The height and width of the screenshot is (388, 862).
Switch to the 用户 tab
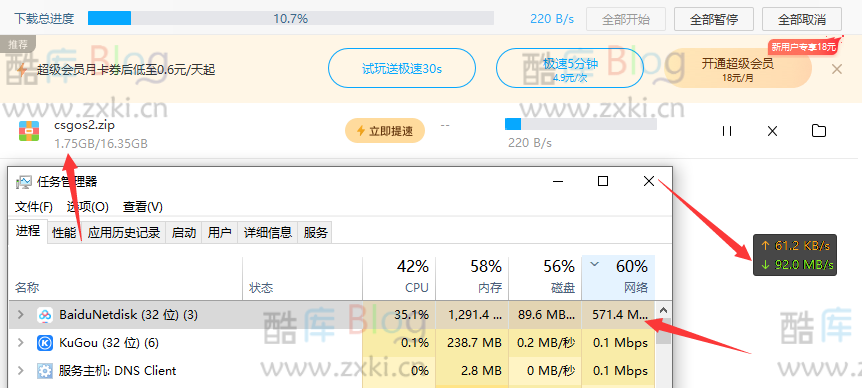click(x=219, y=232)
